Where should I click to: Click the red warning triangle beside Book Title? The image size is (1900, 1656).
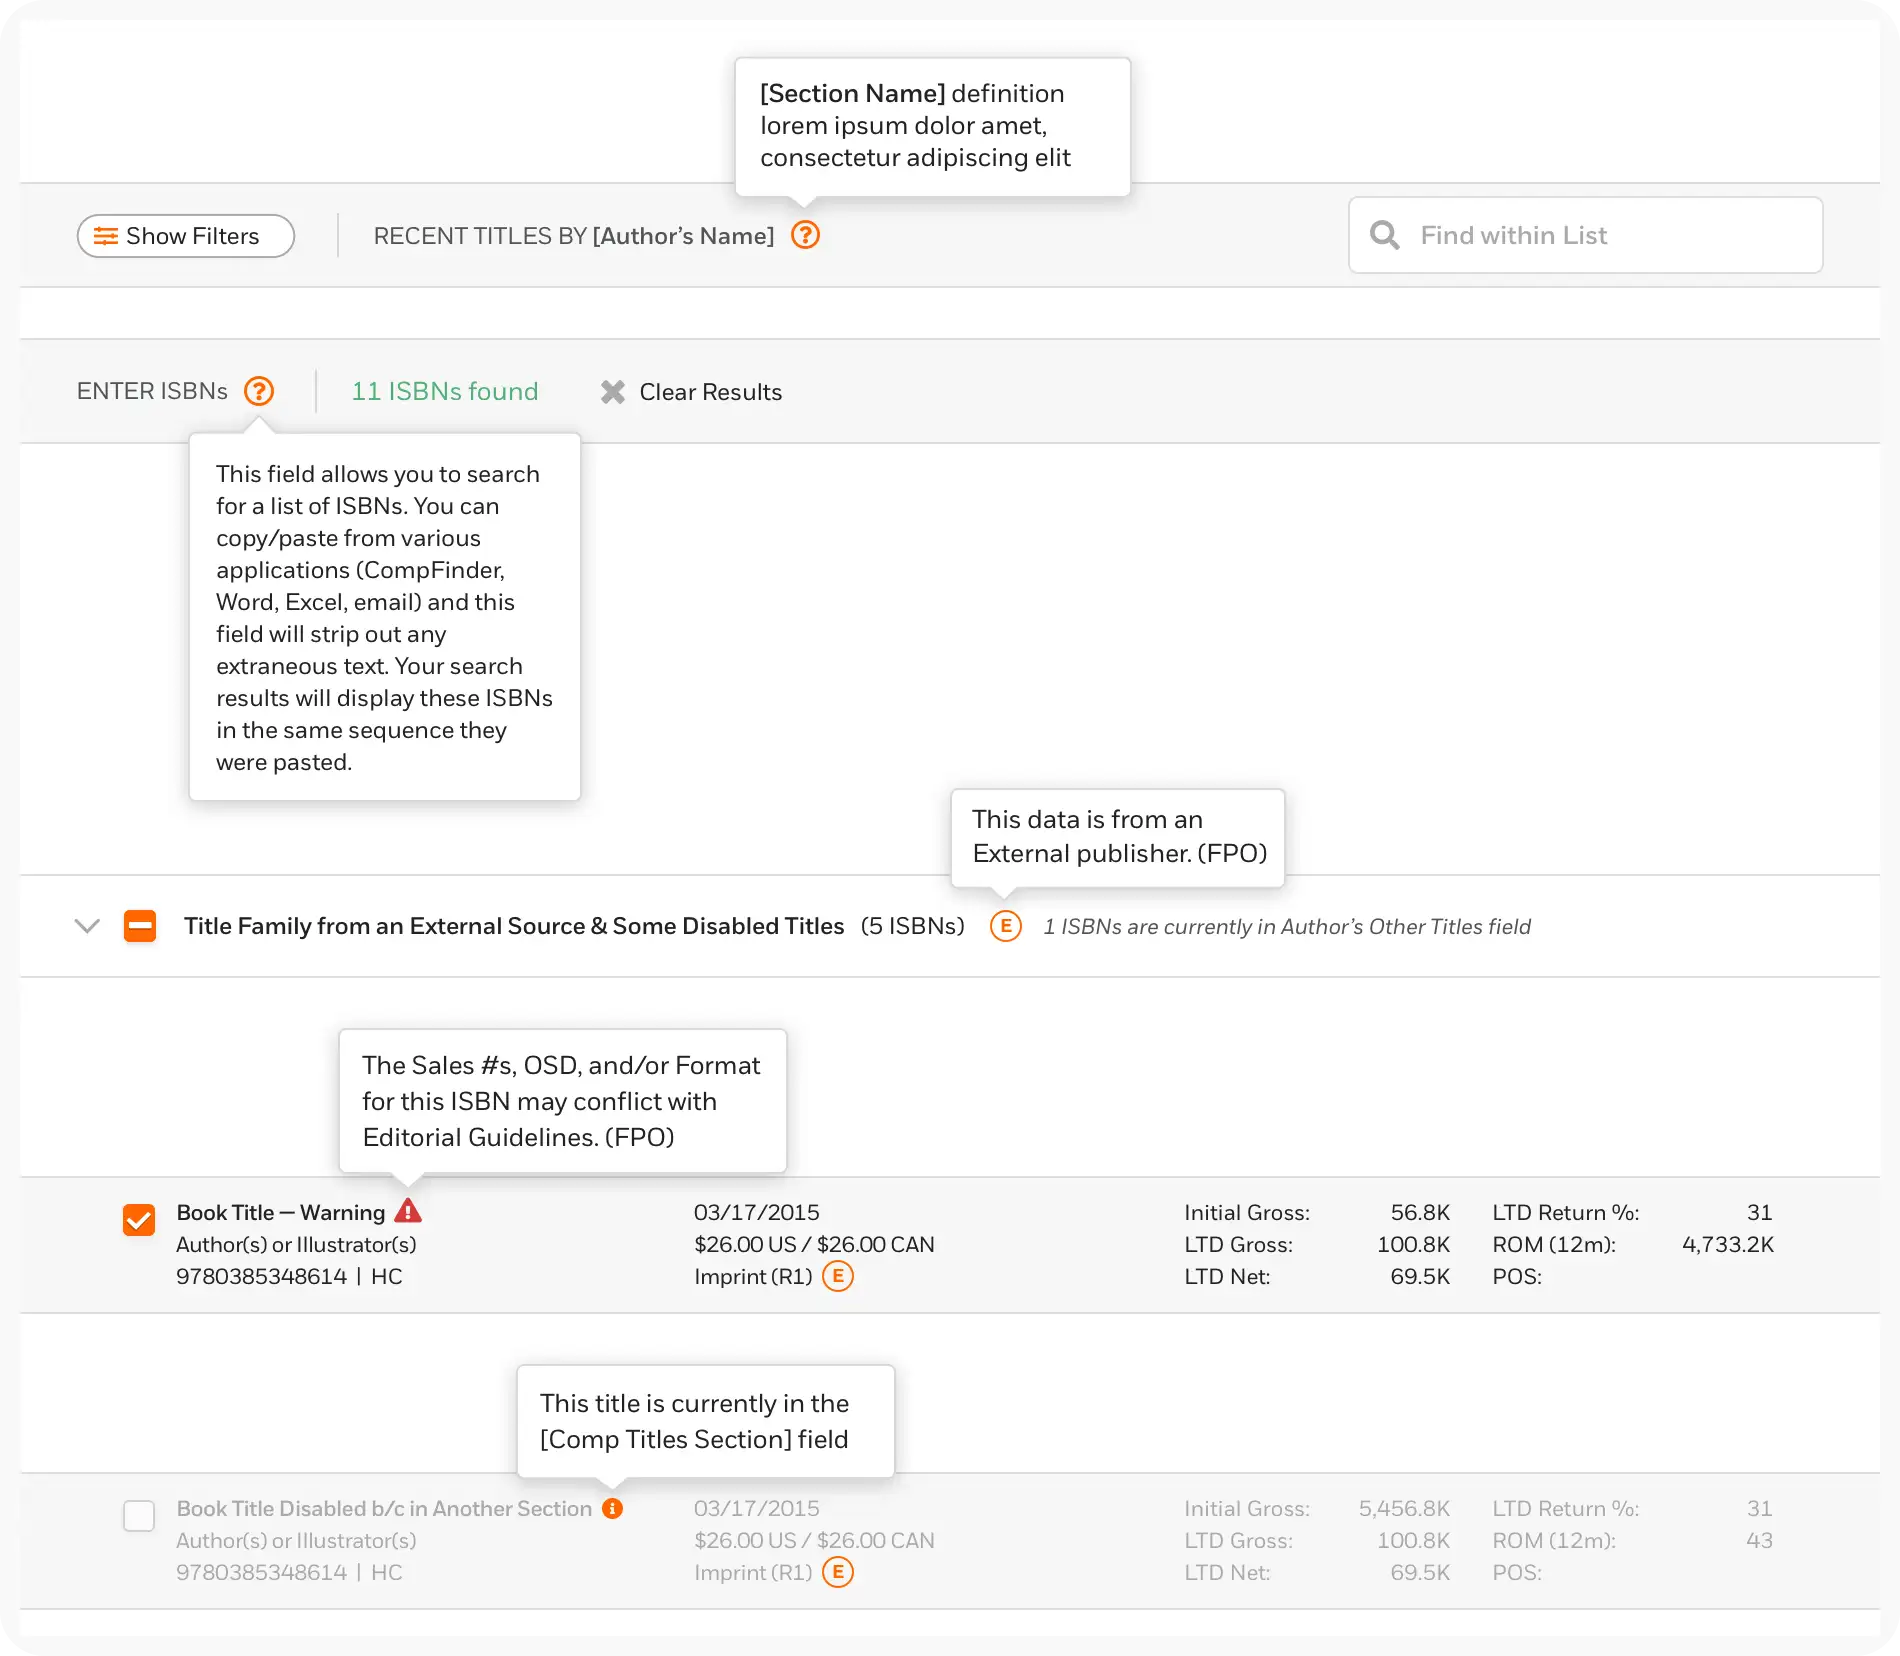tap(408, 1212)
